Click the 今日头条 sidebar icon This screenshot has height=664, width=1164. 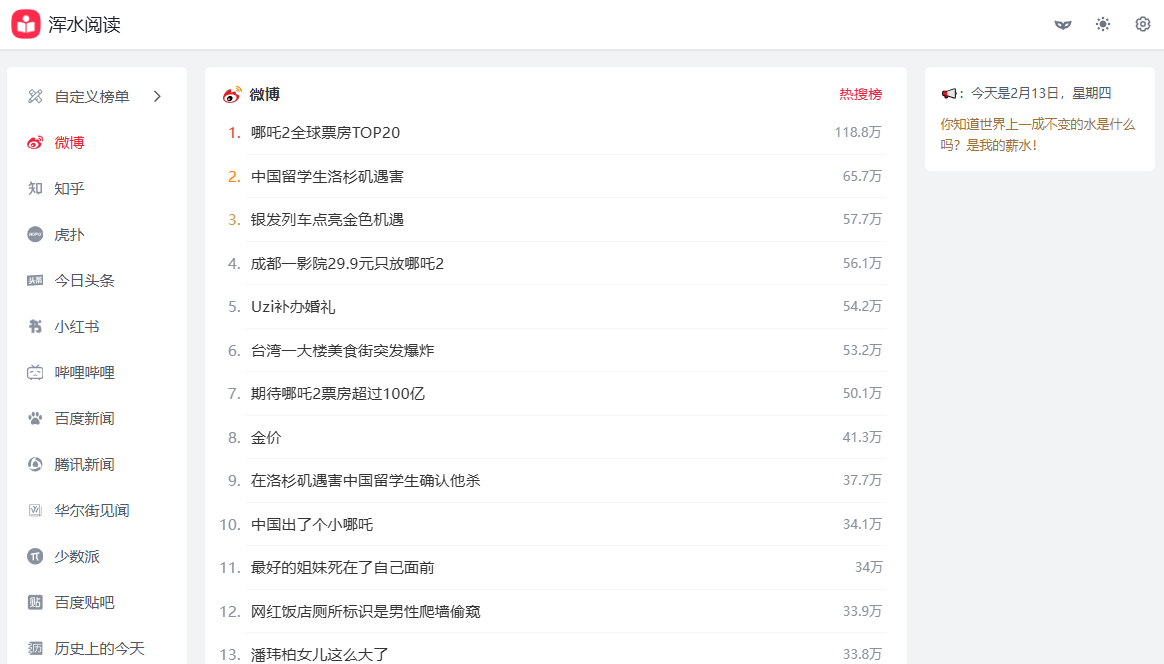click(x=35, y=281)
